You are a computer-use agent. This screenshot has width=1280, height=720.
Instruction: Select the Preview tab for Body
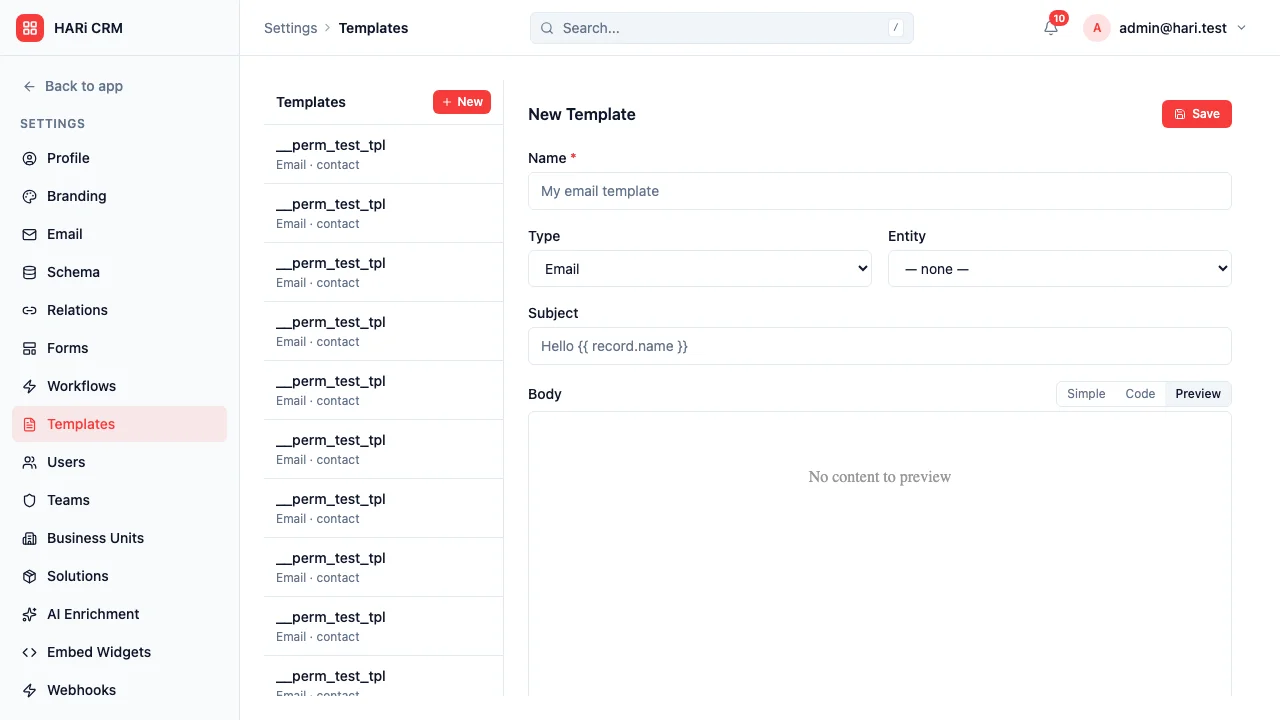click(x=1197, y=393)
